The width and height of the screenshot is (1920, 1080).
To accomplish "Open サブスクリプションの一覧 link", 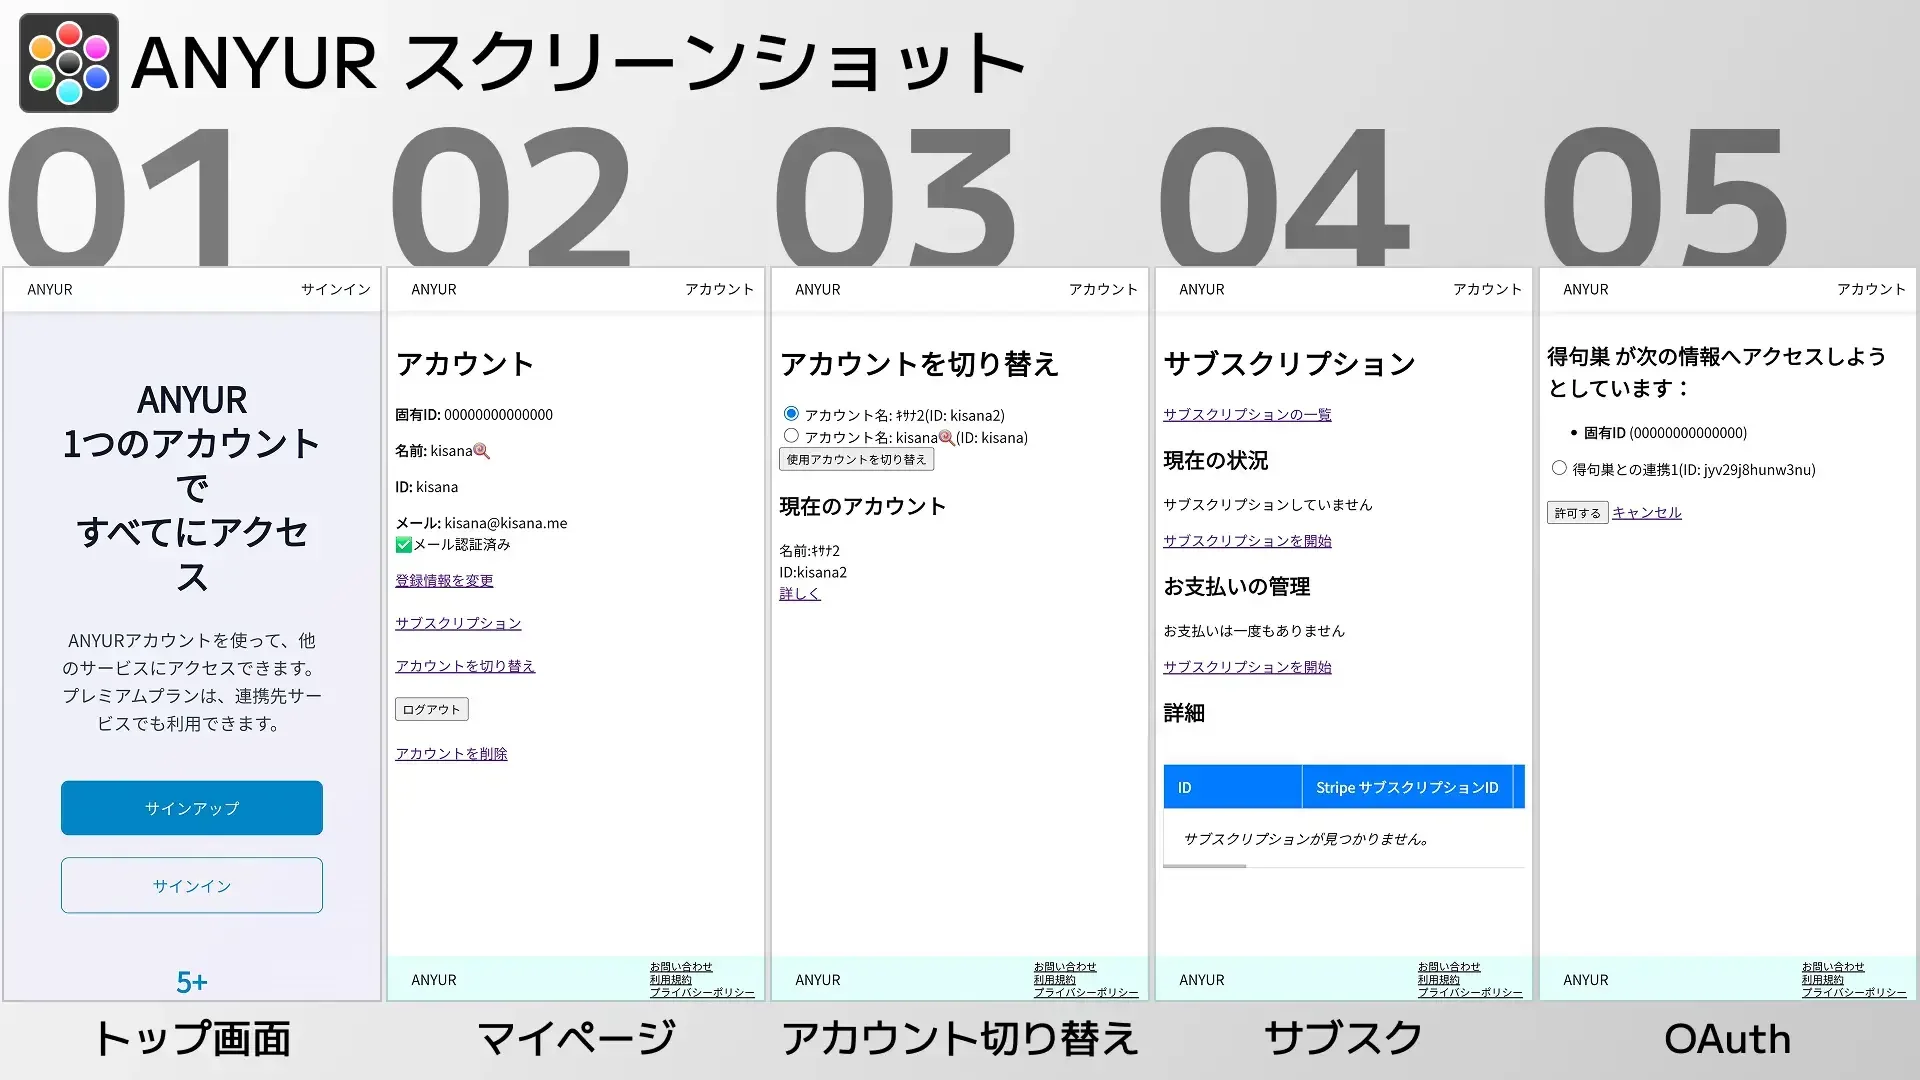I will (x=1247, y=414).
